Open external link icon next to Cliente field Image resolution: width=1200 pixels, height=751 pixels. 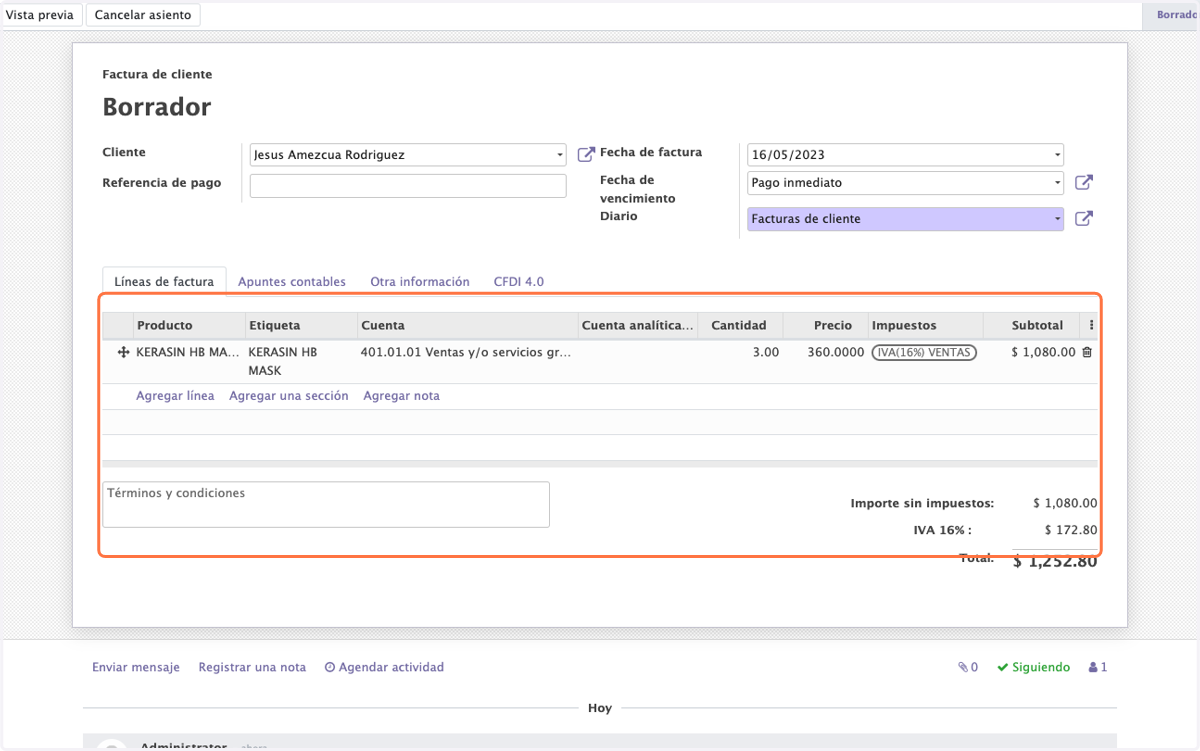[586, 155]
